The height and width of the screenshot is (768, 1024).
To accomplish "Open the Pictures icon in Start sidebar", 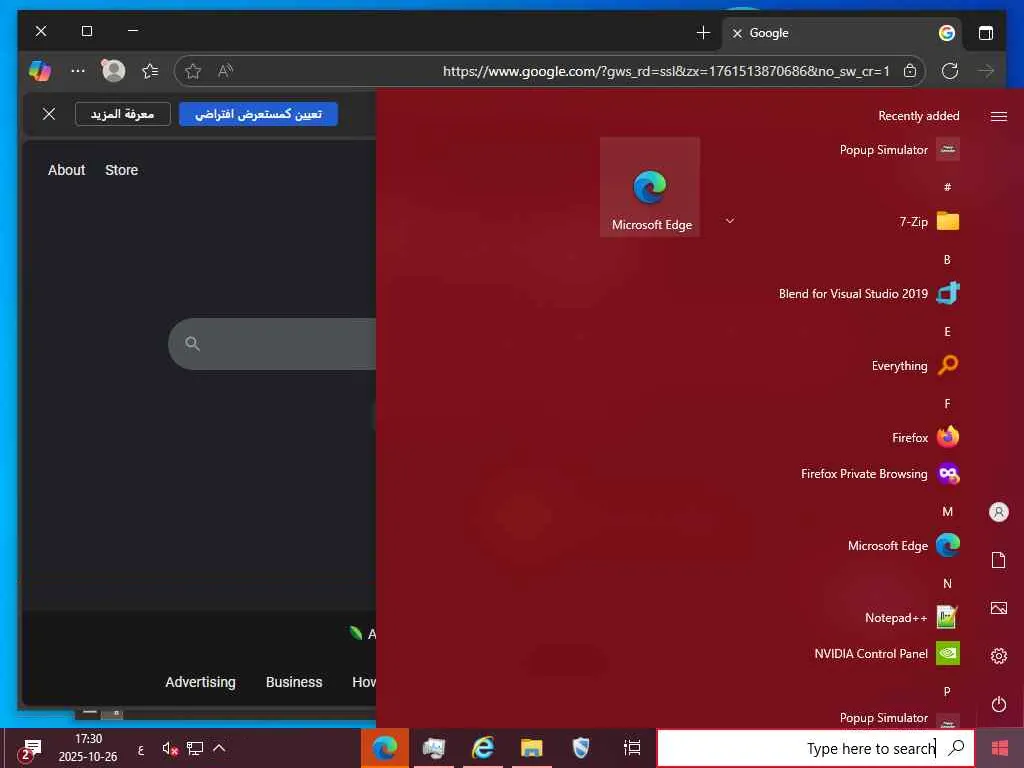I will [999, 608].
